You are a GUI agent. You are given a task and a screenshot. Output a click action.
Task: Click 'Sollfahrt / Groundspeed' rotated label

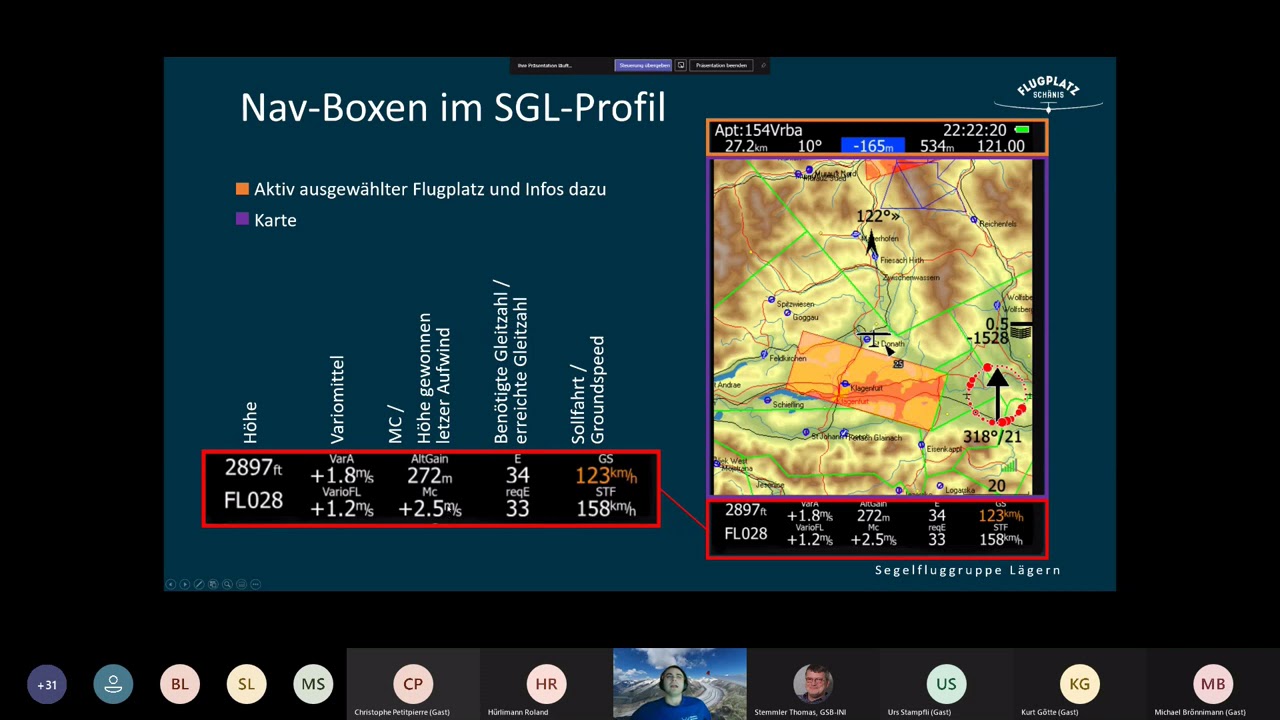[x=588, y=390]
